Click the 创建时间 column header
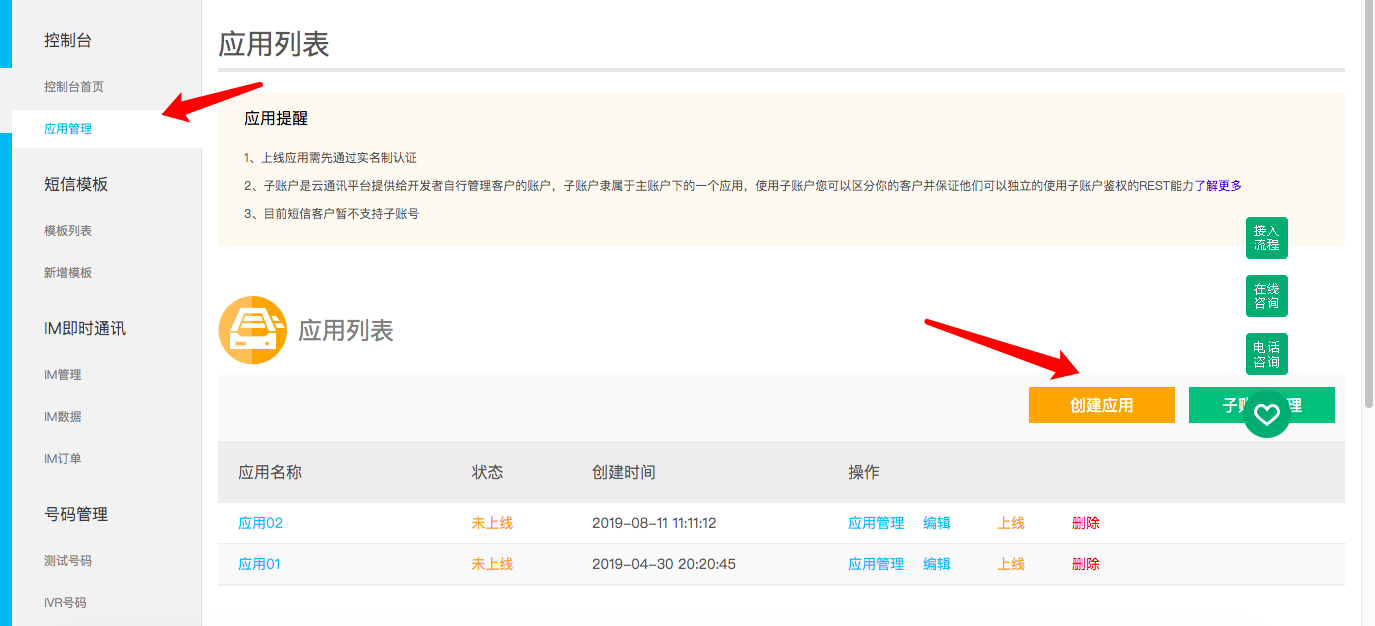 pos(624,472)
